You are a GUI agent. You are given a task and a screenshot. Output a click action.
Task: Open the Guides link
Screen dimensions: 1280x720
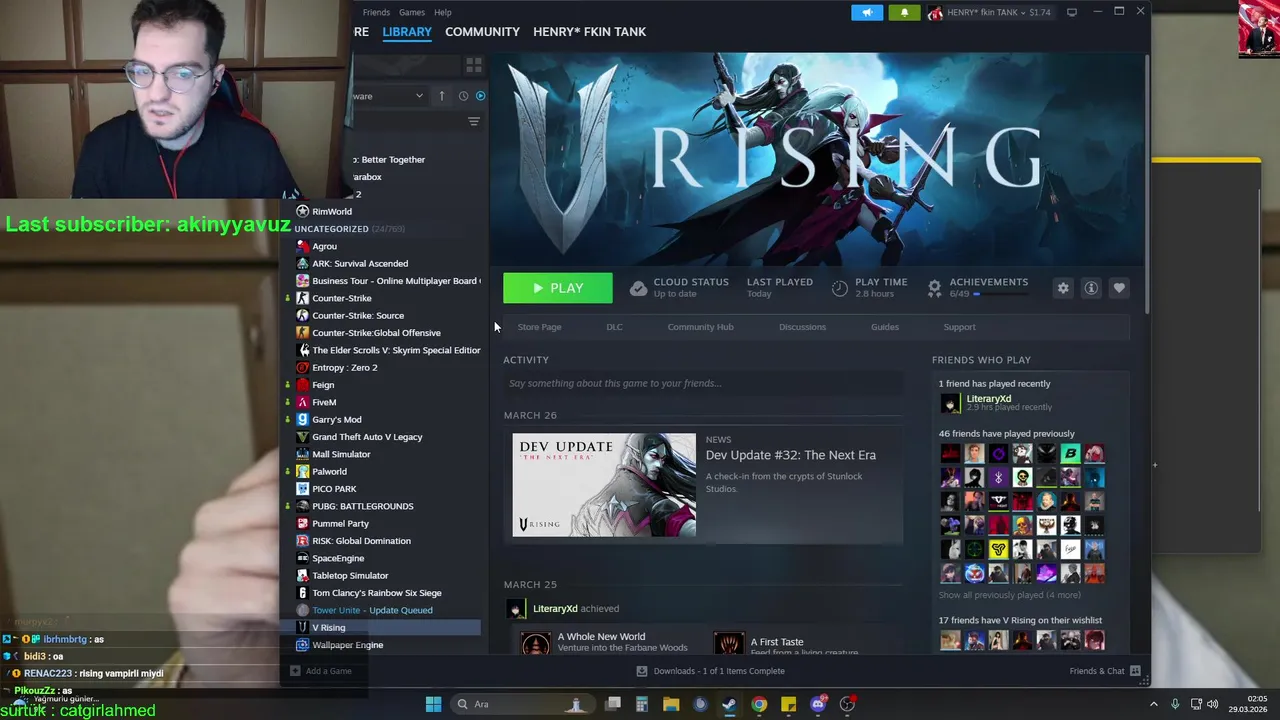click(x=884, y=327)
